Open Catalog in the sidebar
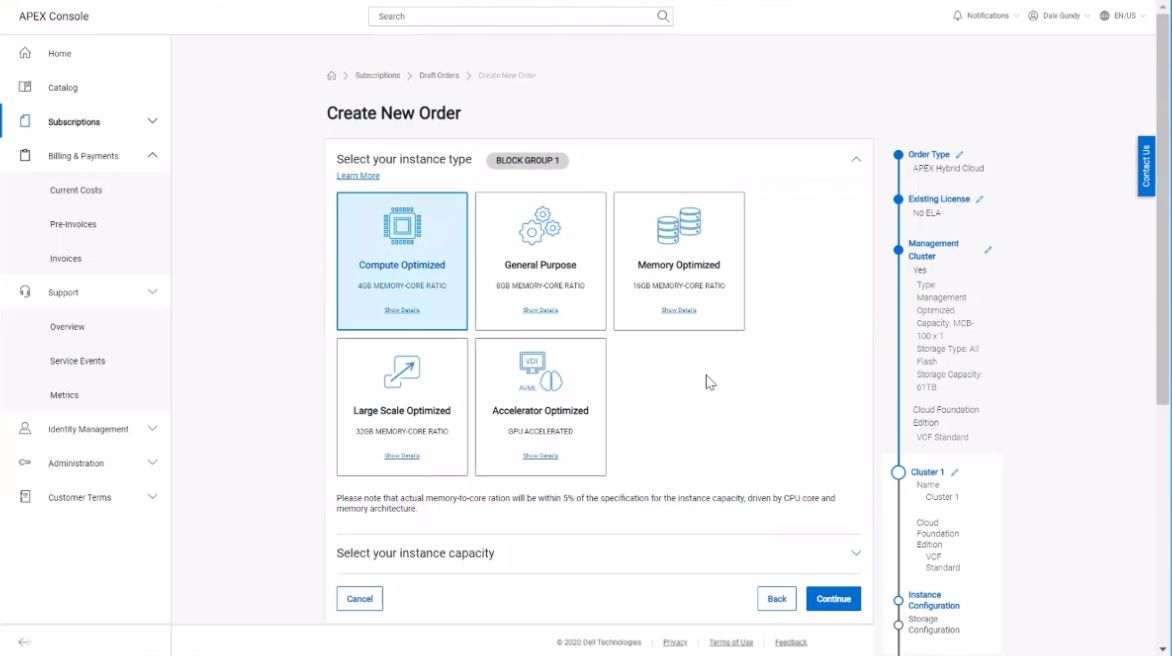 62,88
